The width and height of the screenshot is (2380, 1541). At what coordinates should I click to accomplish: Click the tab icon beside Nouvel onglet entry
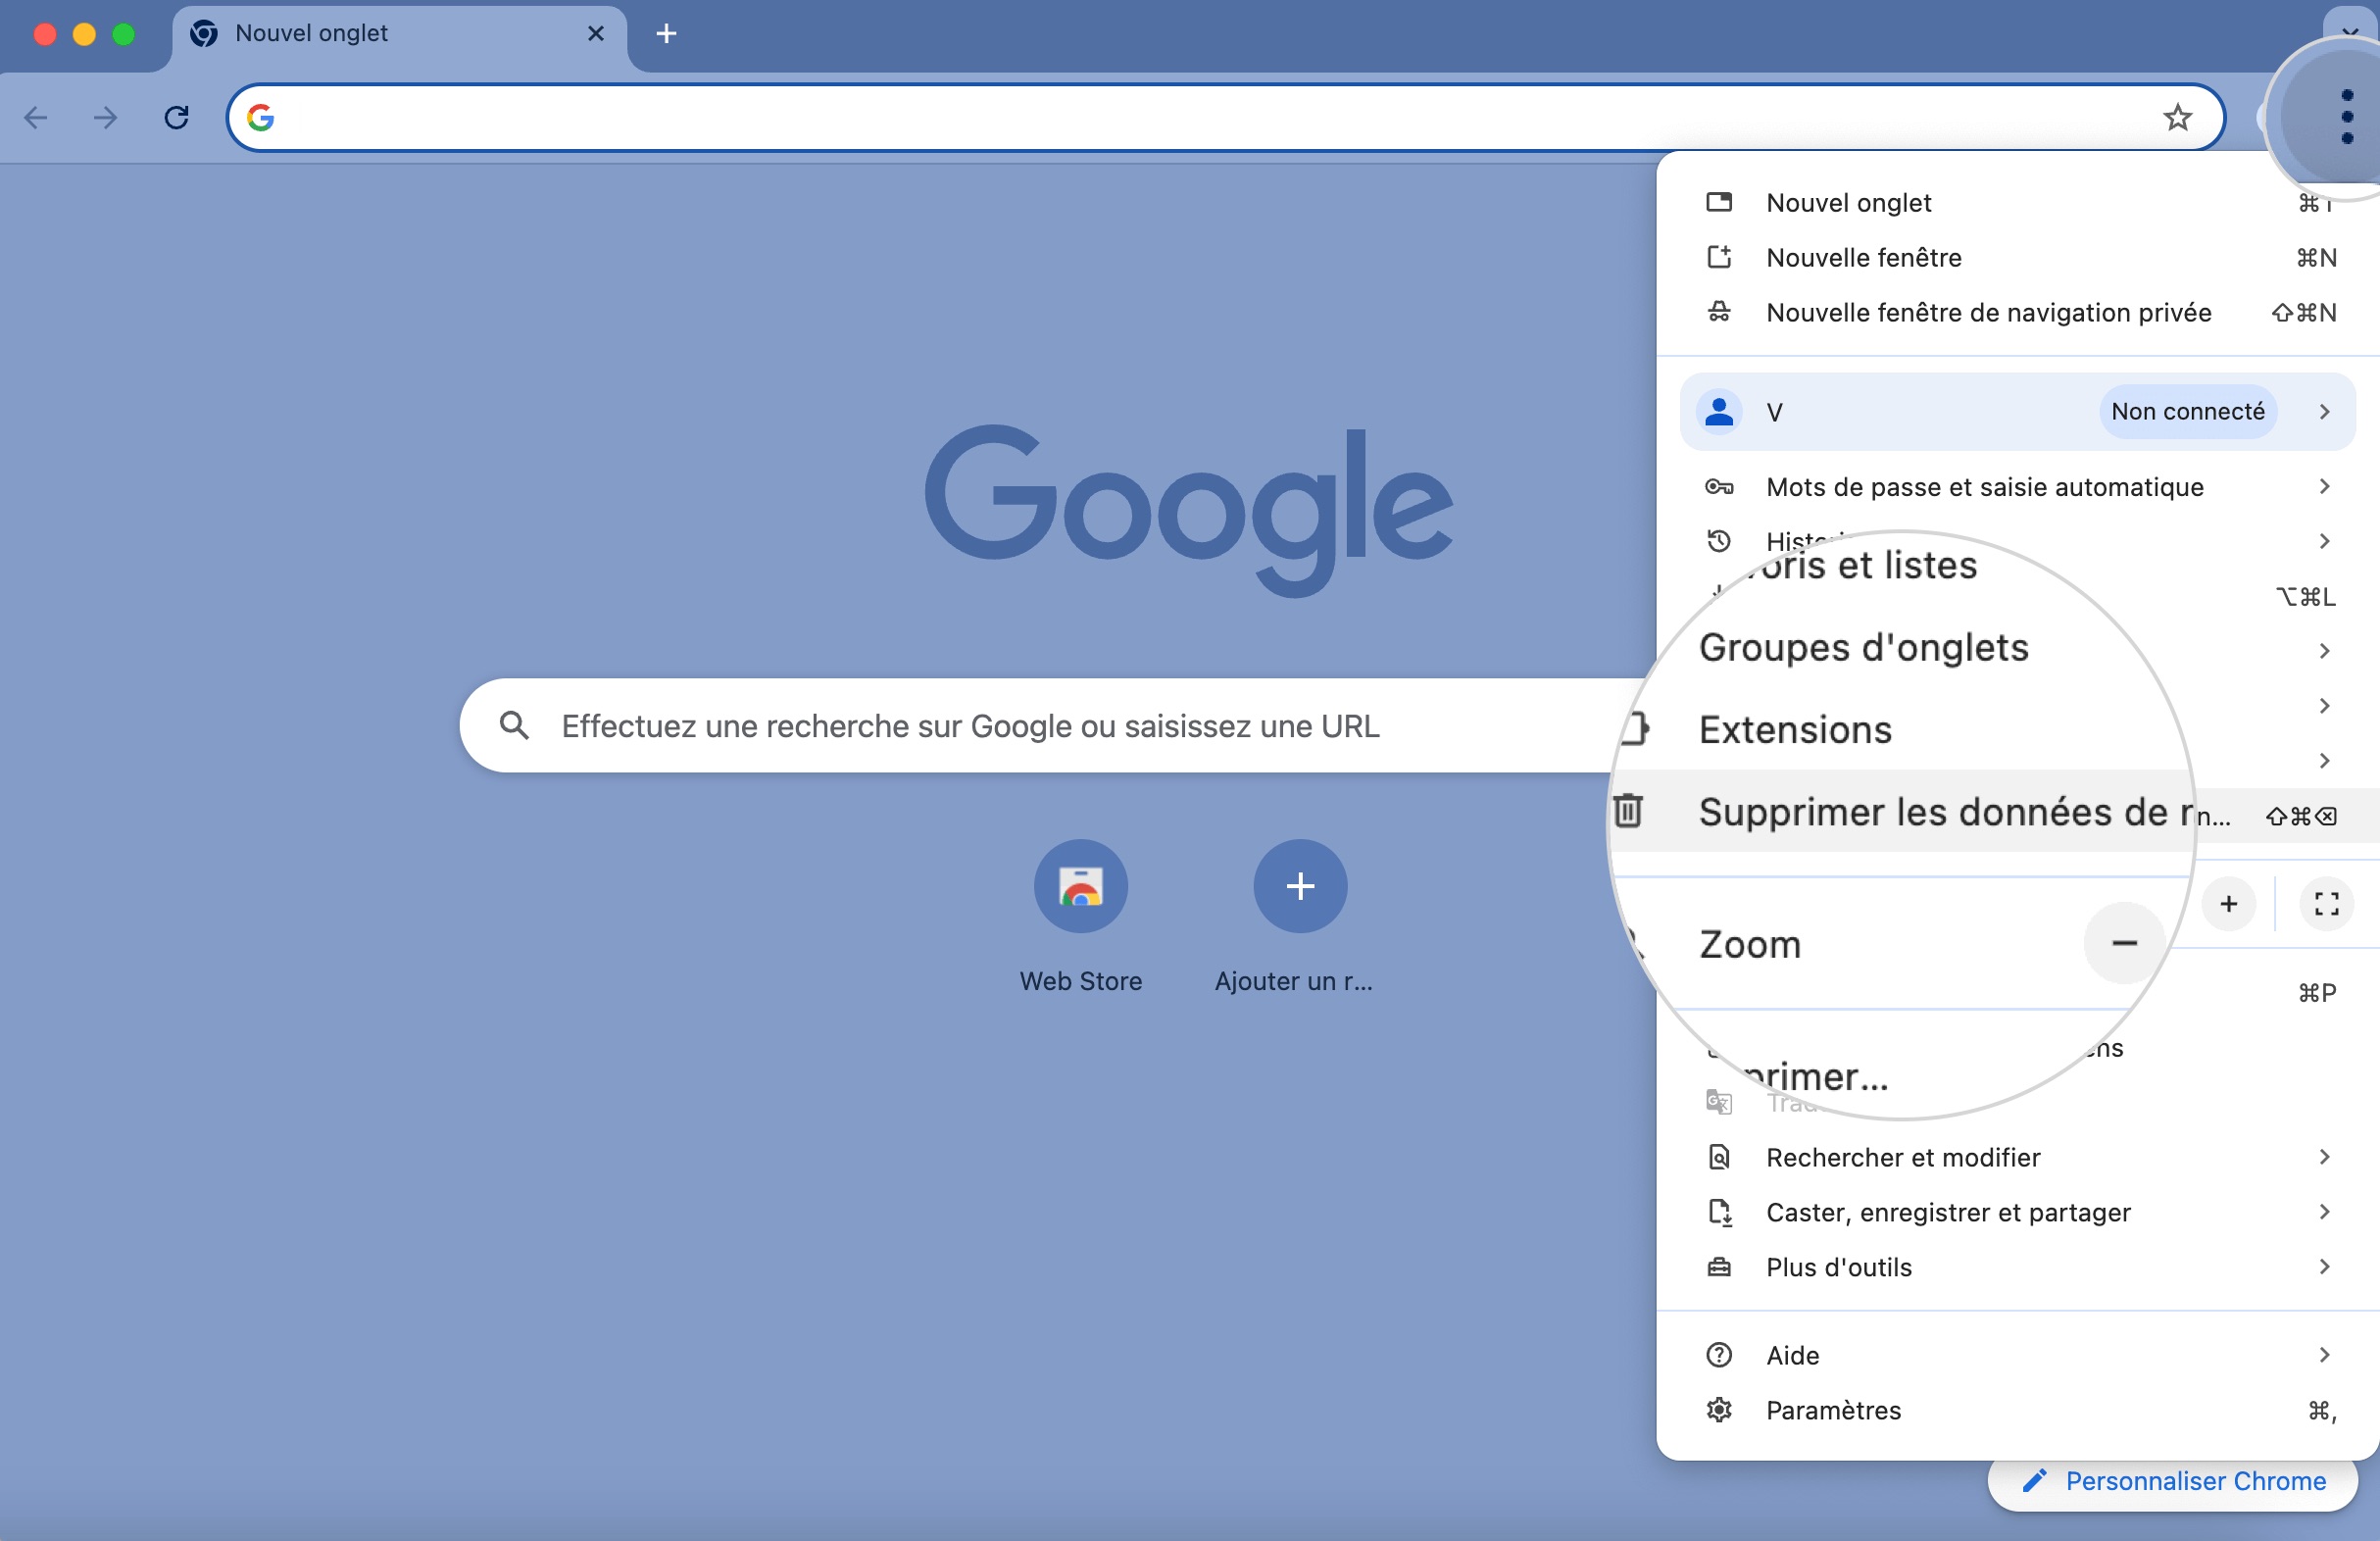1718,202
